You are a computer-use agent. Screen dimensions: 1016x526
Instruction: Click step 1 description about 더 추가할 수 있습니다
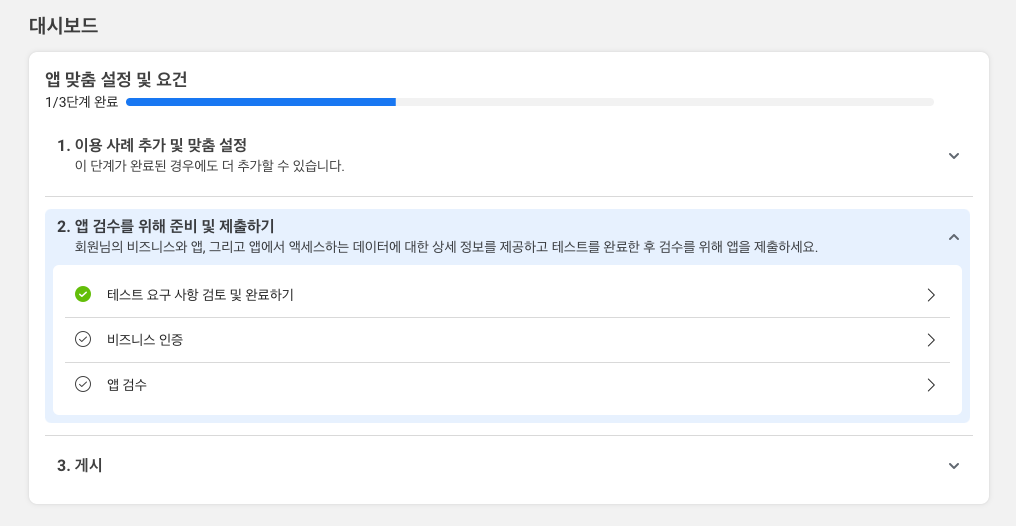[x=209, y=166]
